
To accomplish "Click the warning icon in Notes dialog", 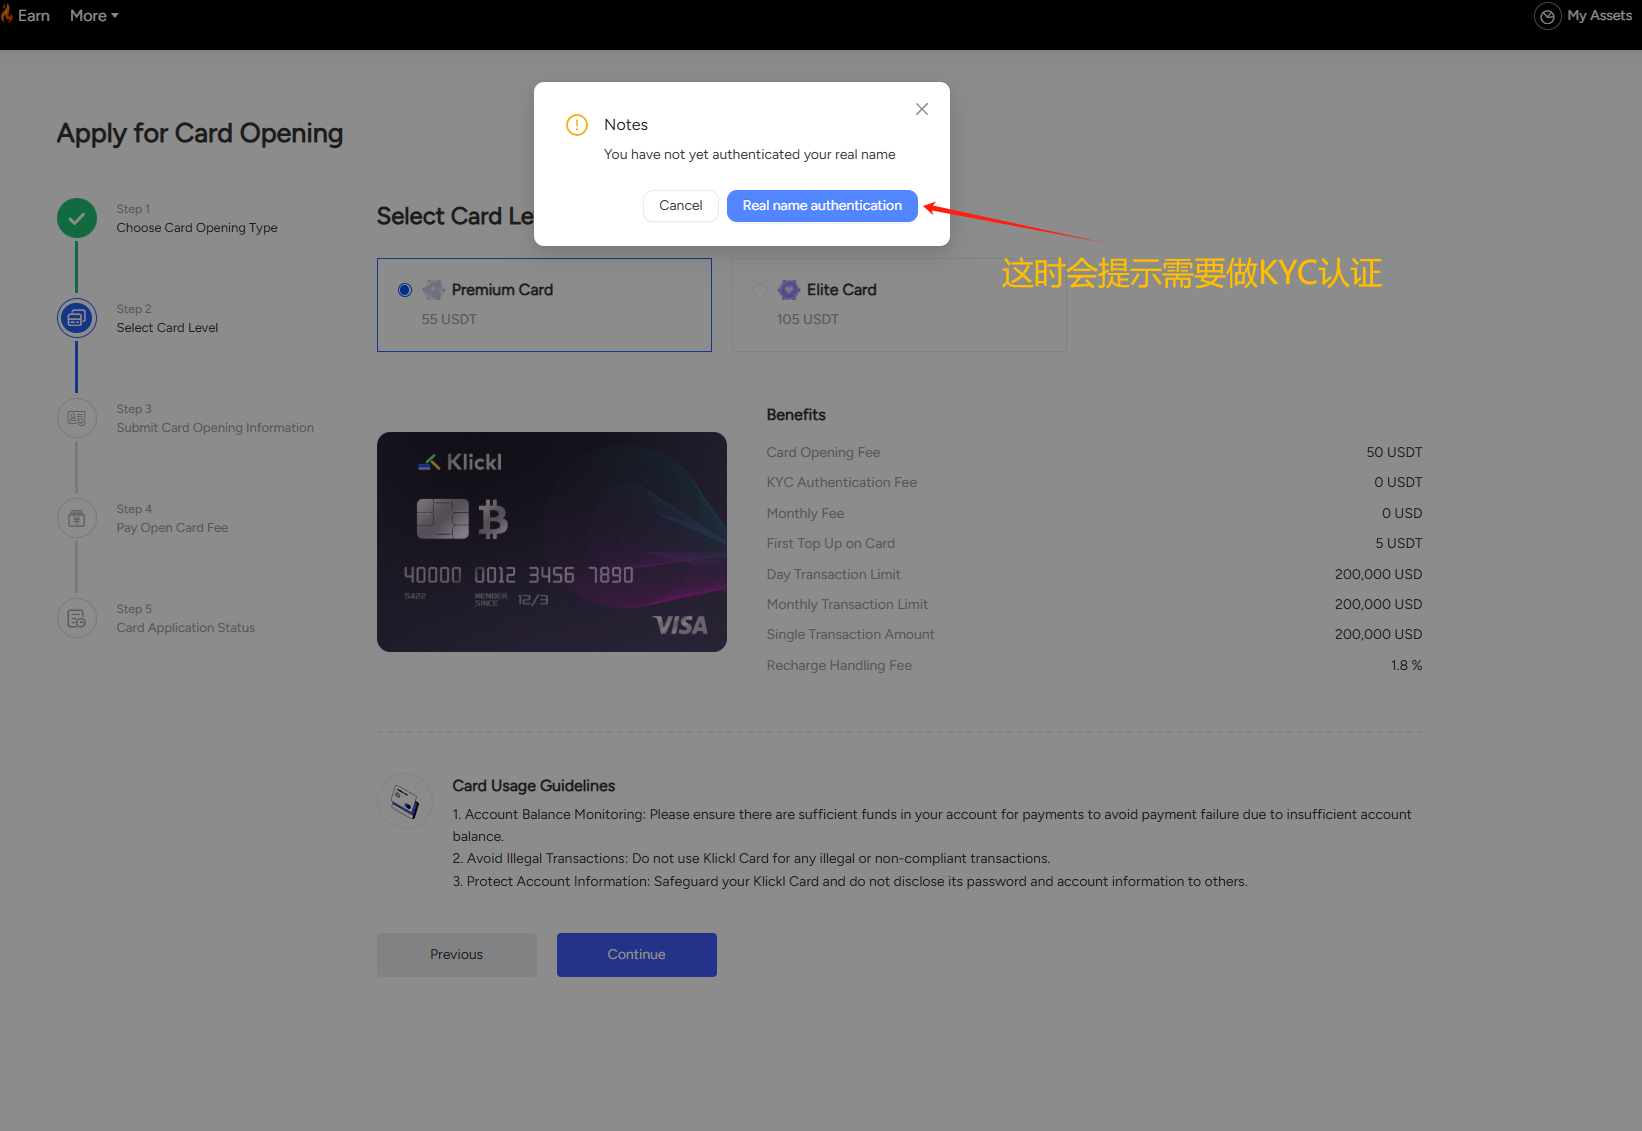I will pyautogui.click(x=577, y=125).
